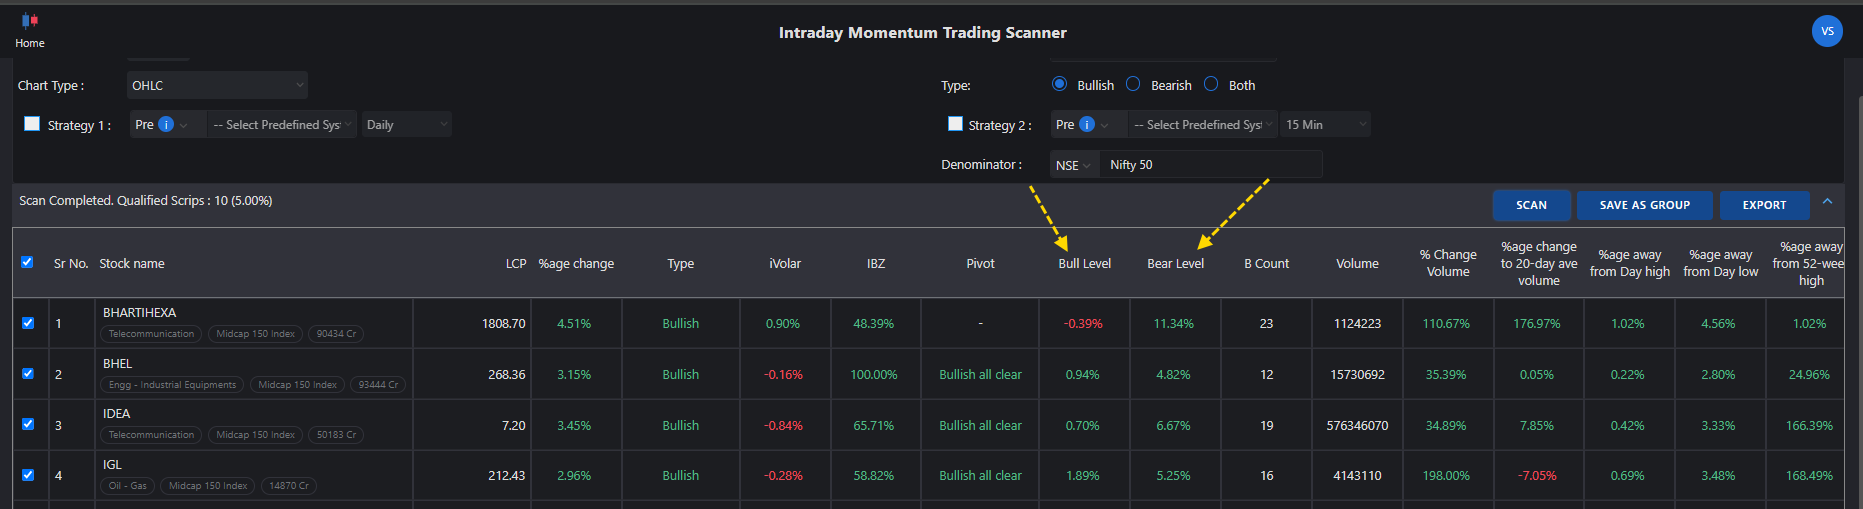Viewport: 1863px width, 509px height.
Task: Go to Home link
Action: point(30,43)
